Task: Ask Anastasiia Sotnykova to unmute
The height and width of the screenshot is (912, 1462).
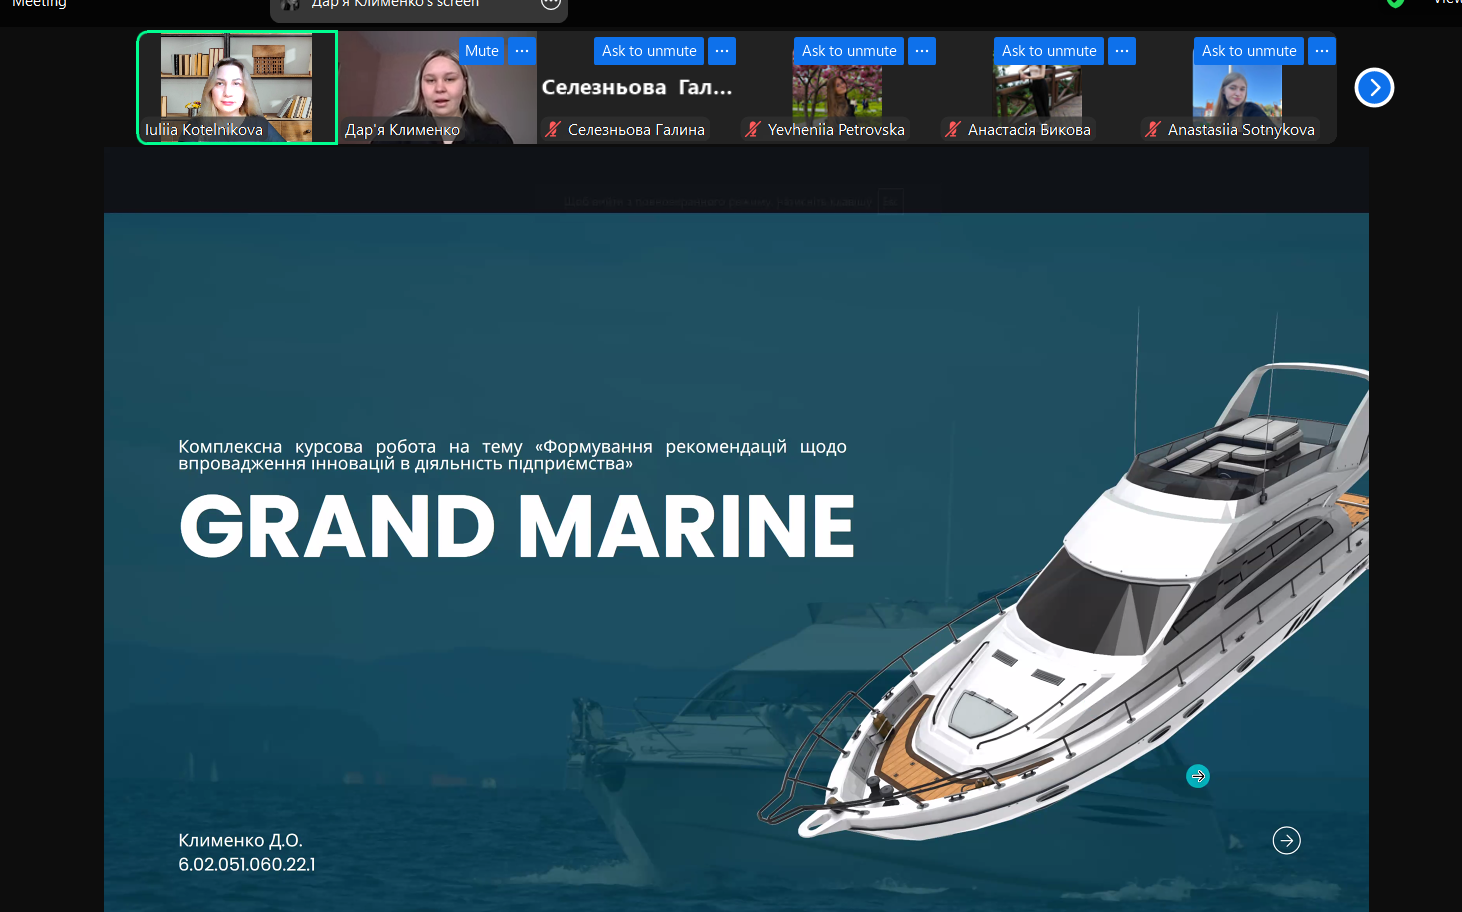Action: click(x=1249, y=51)
